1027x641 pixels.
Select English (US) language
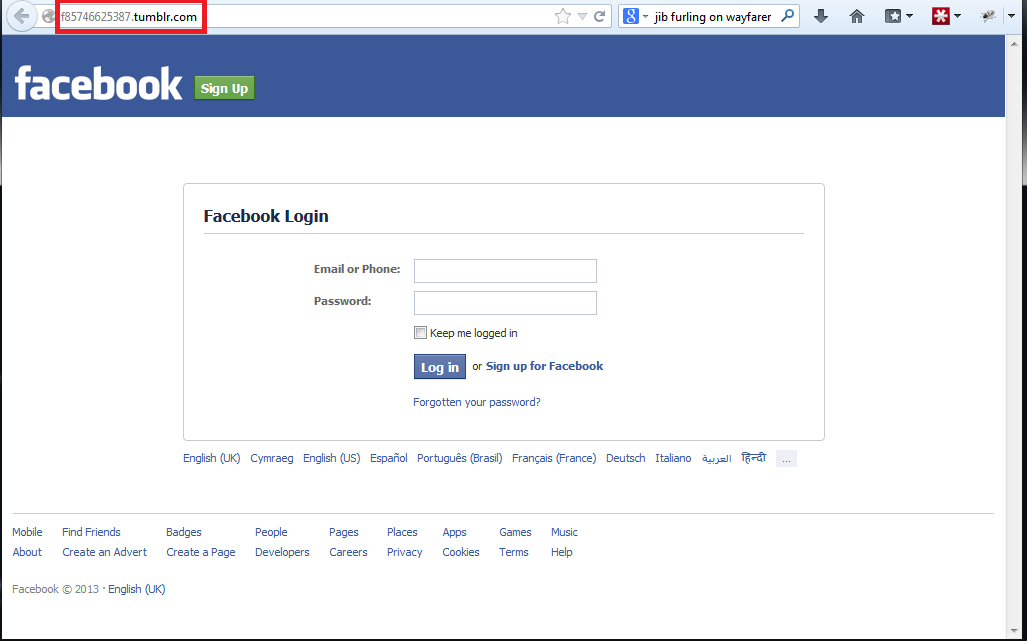tap(331, 458)
